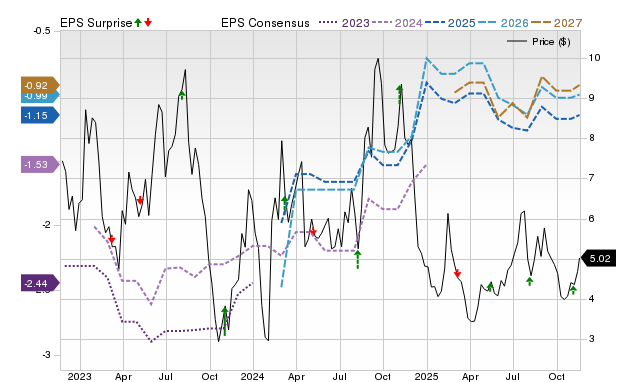
Task: Toggle the 2023 consensus legend entry
Action: pos(344,23)
